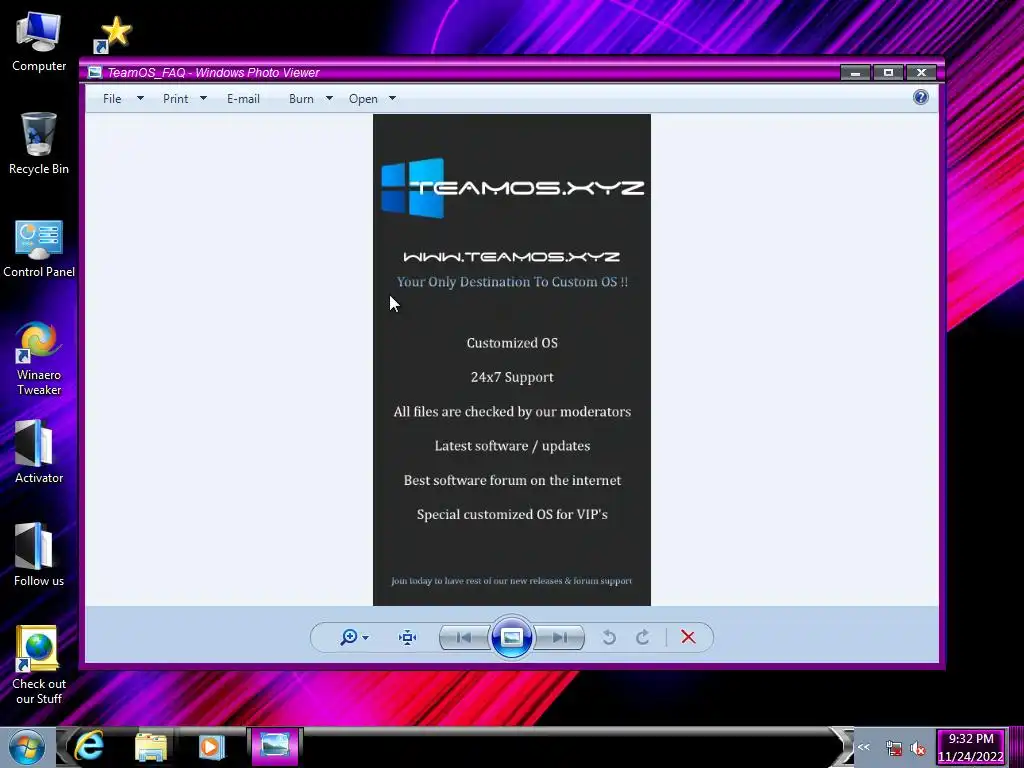This screenshot has height=768, width=1024.
Task: Click 'Best software forum on the internet'
Action: [x=512, y=480]
